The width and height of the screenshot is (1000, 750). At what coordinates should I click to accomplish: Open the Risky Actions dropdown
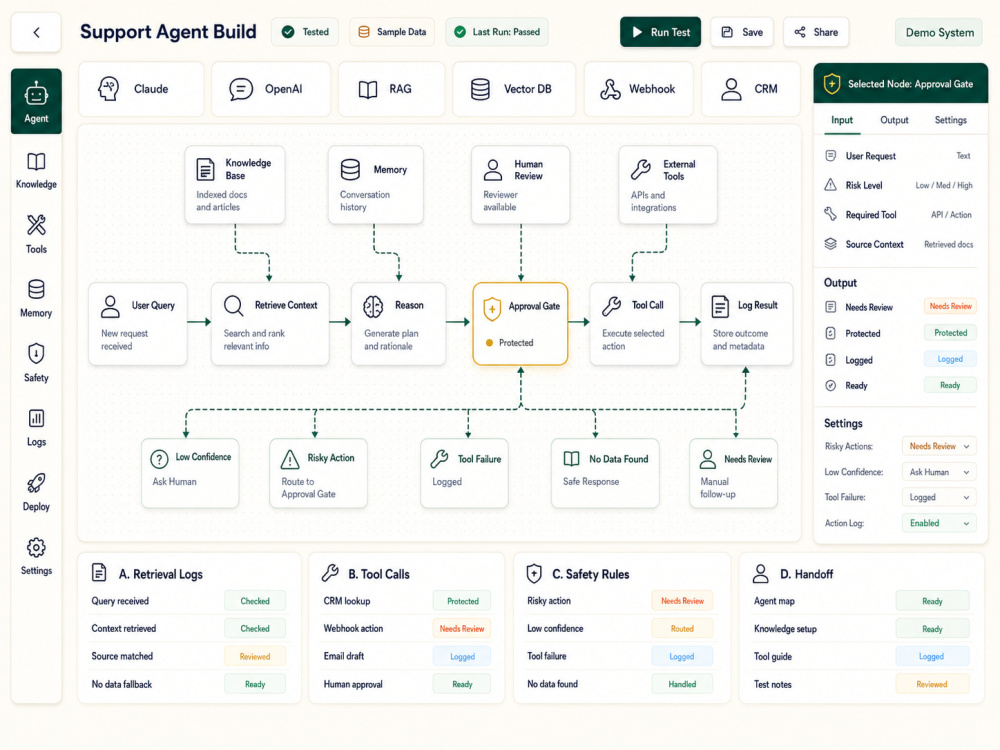pyautogui.click(x=939, y=446)
